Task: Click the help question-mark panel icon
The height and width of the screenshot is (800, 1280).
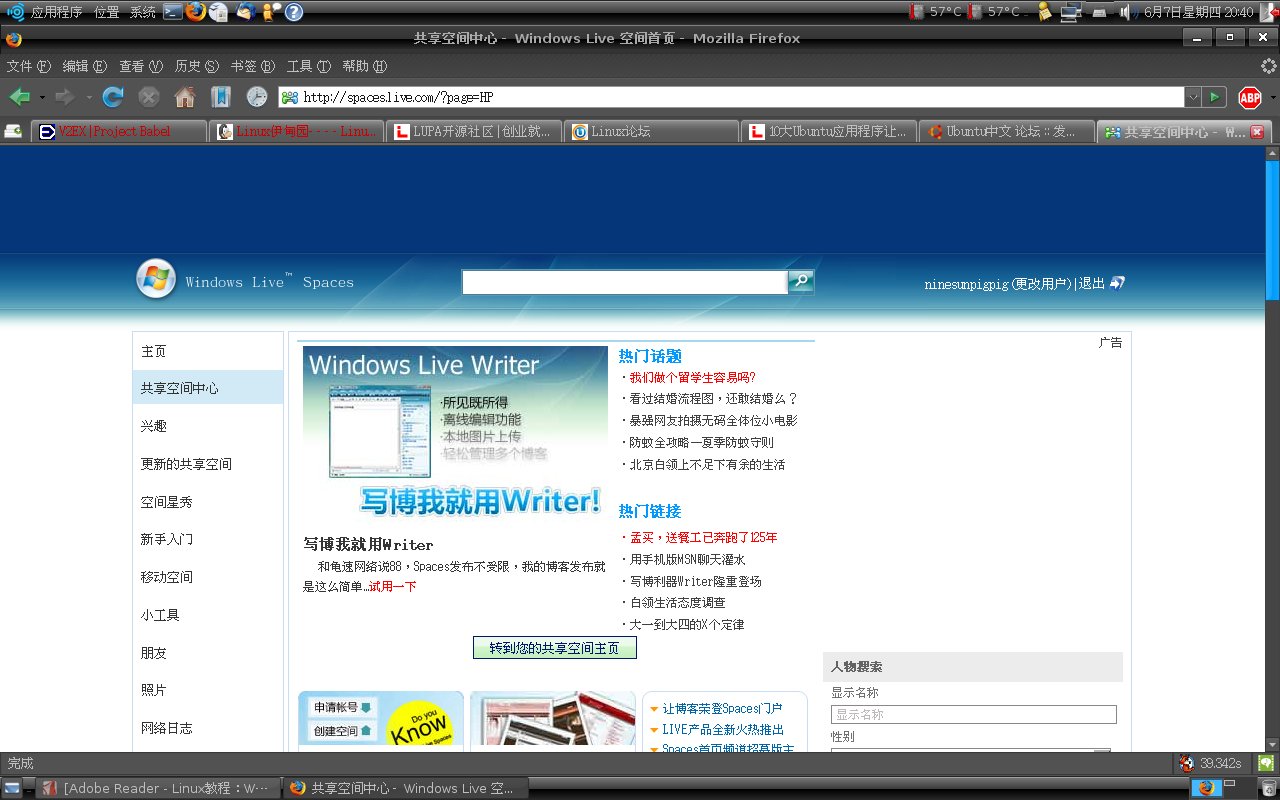Action: [294, 12]
